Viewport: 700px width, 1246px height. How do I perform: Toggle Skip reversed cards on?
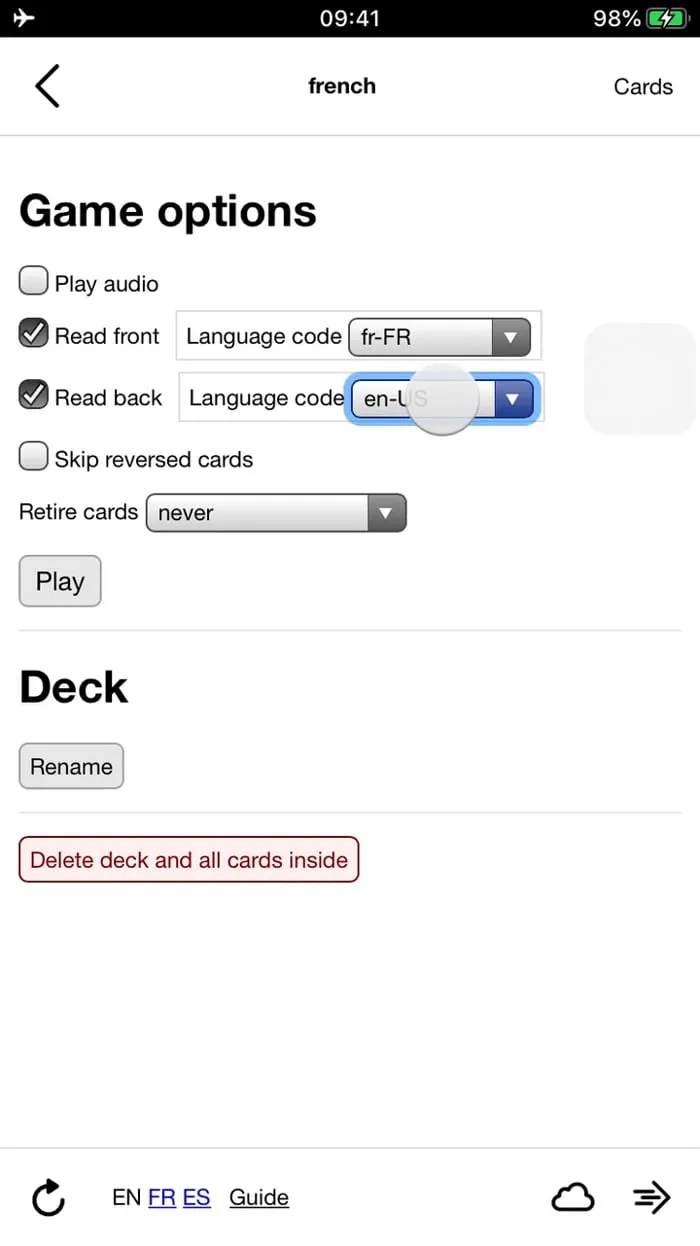[x=33, y=456]
